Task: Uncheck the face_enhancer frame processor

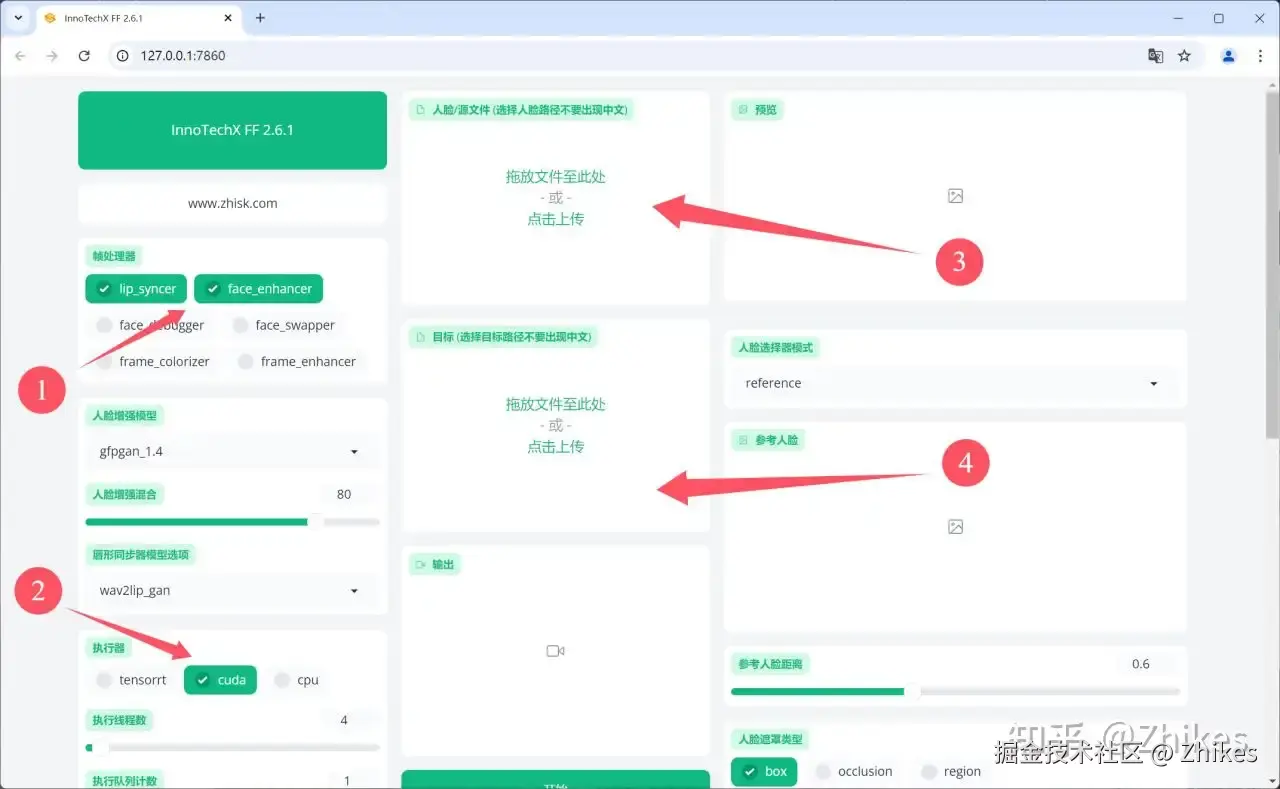Action: 258,289
